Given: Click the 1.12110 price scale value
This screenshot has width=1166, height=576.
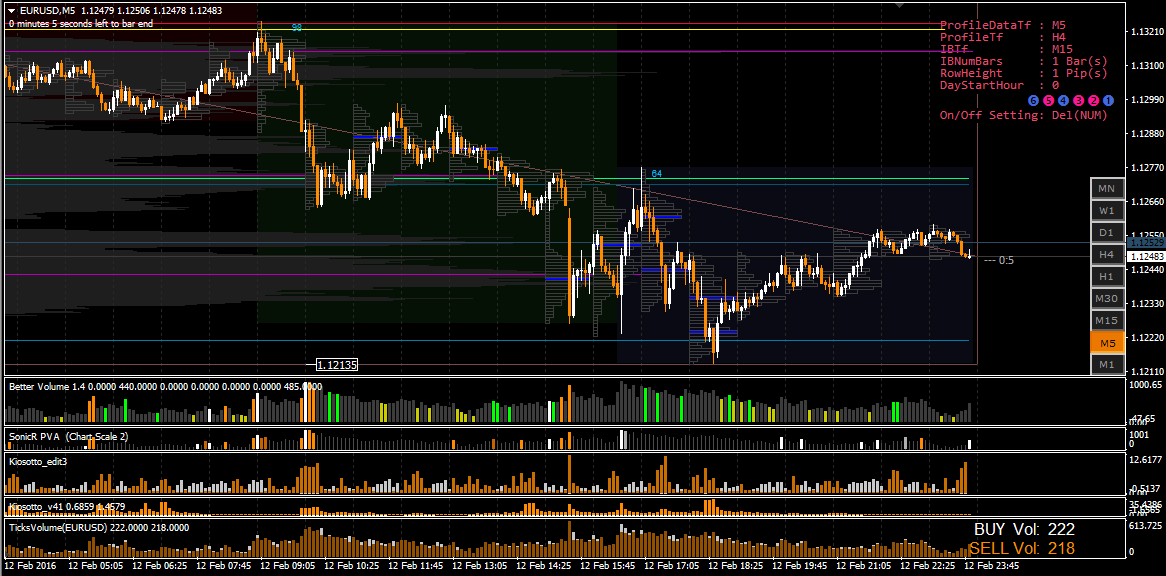Looking at the screenshot, I should pos(1146,372).
